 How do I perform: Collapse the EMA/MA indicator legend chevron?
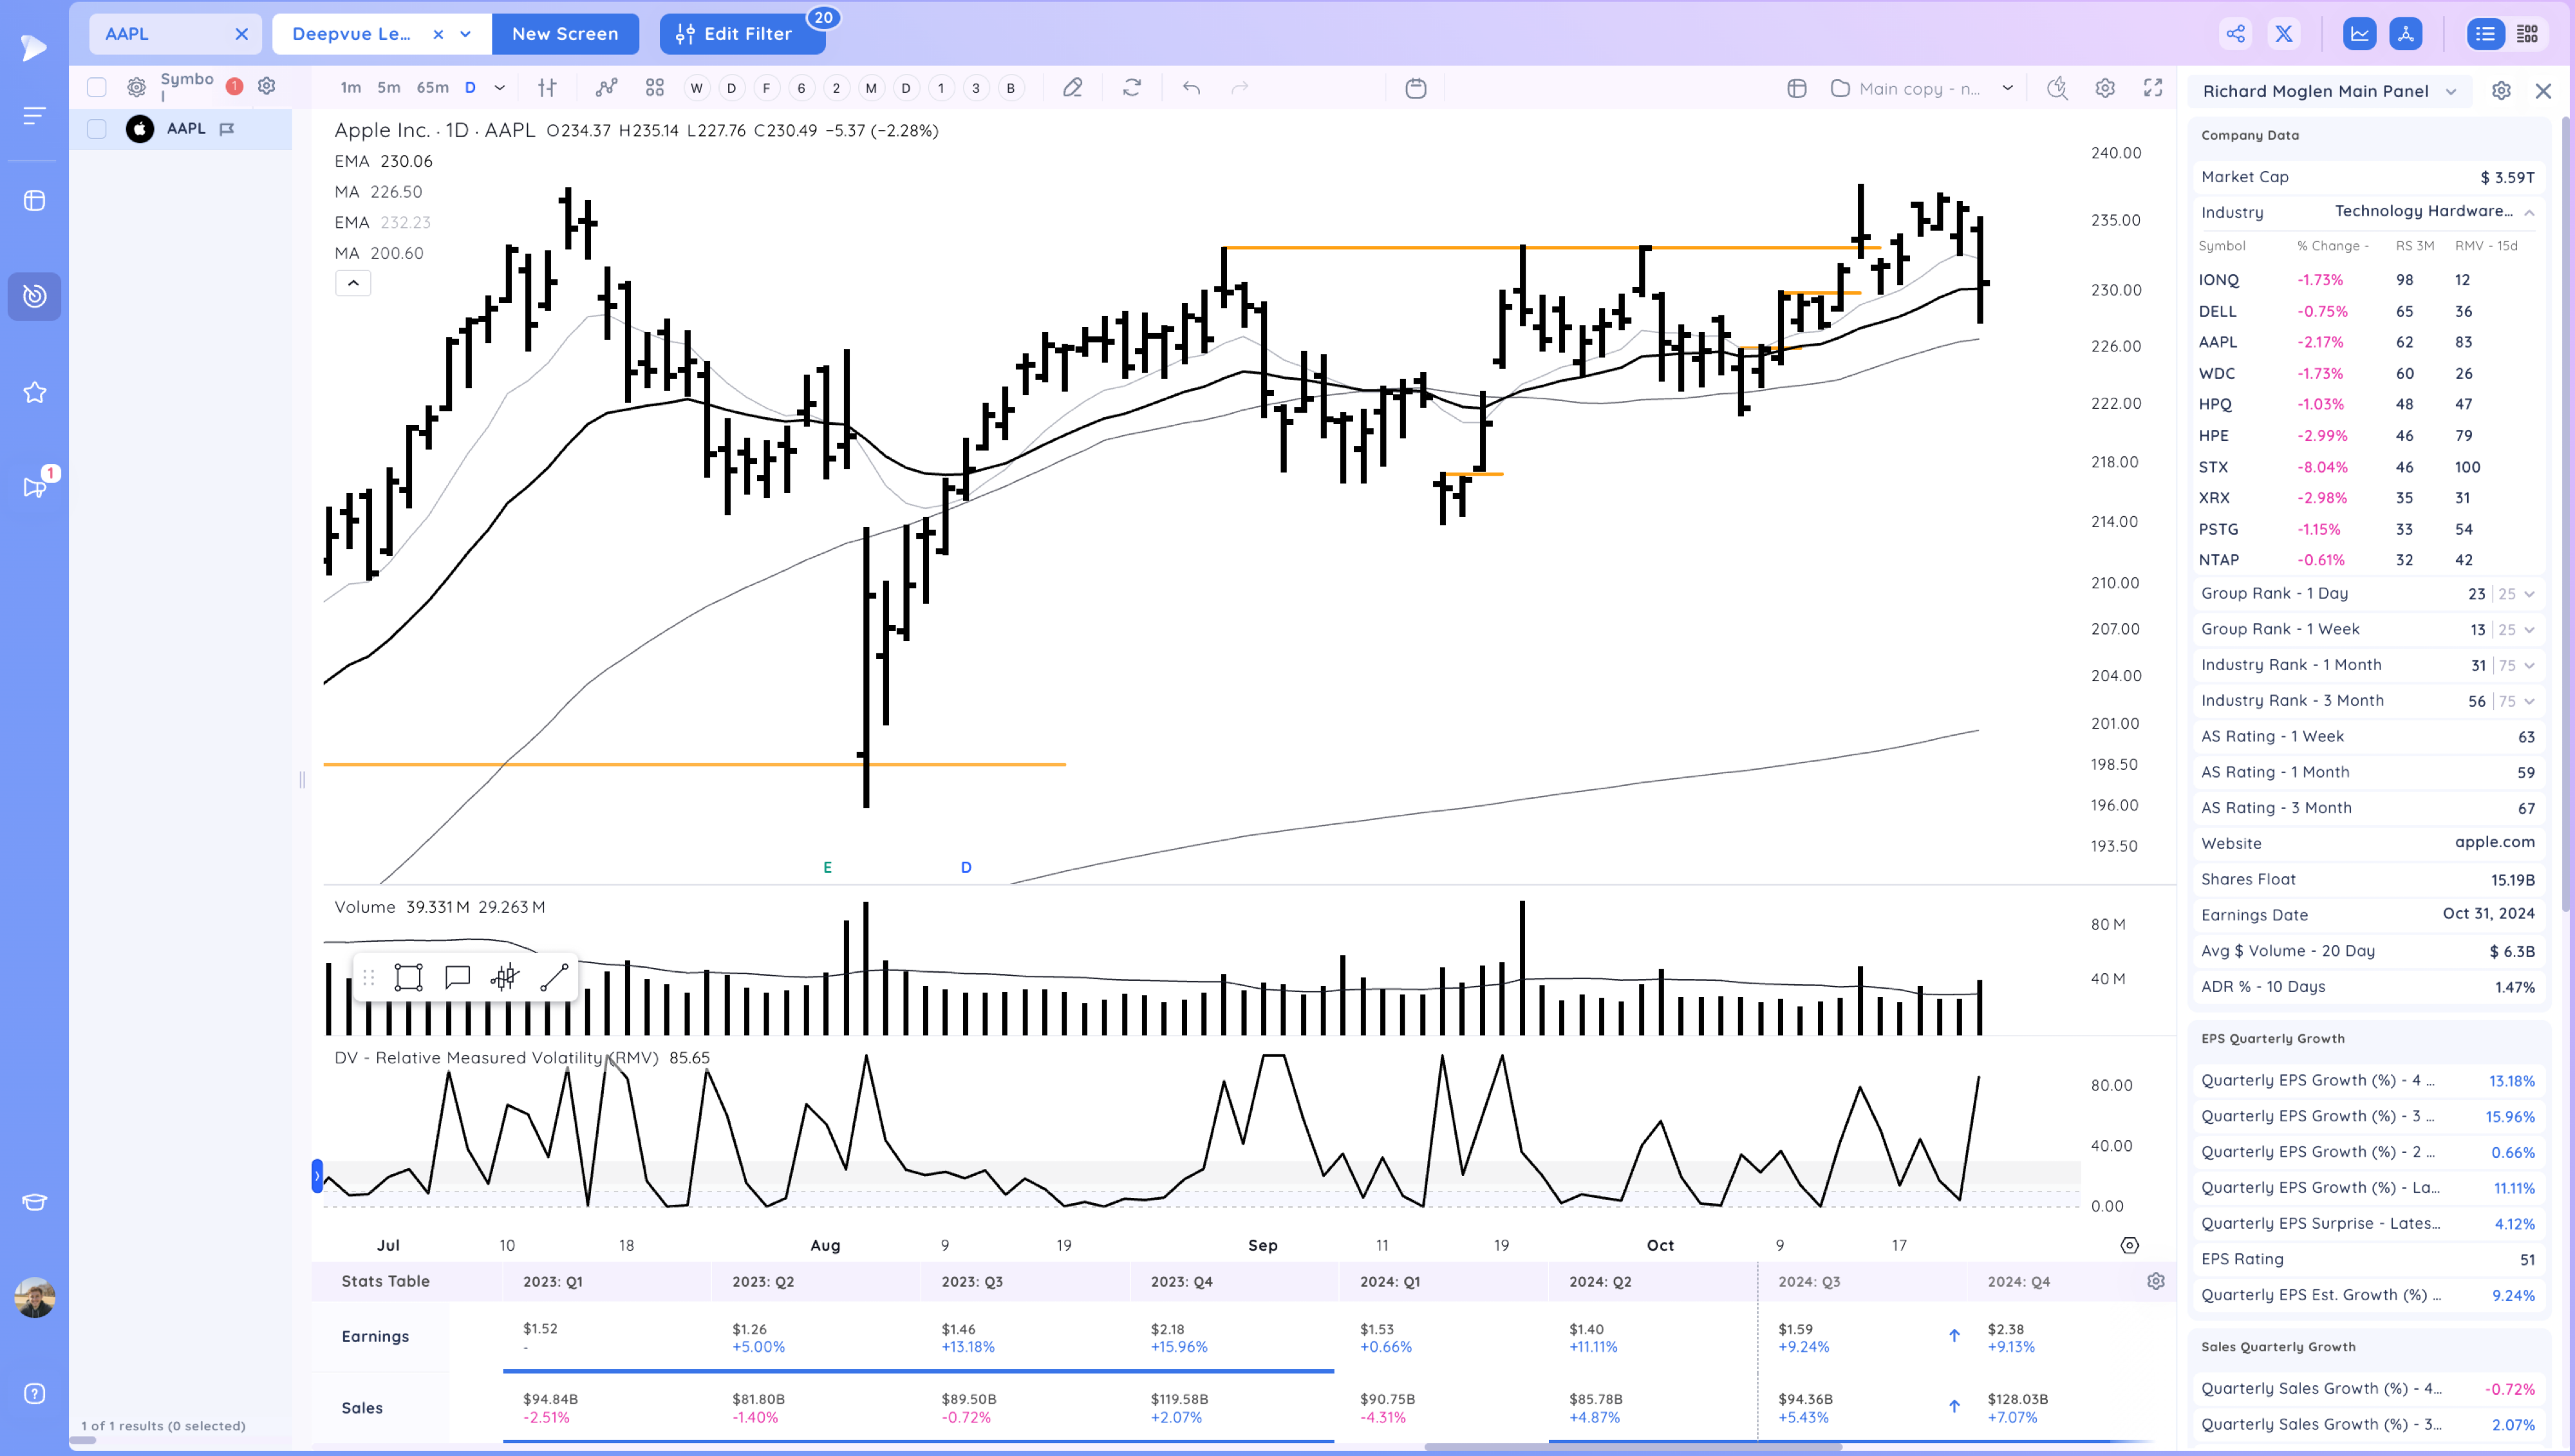[x=352, y=283]
